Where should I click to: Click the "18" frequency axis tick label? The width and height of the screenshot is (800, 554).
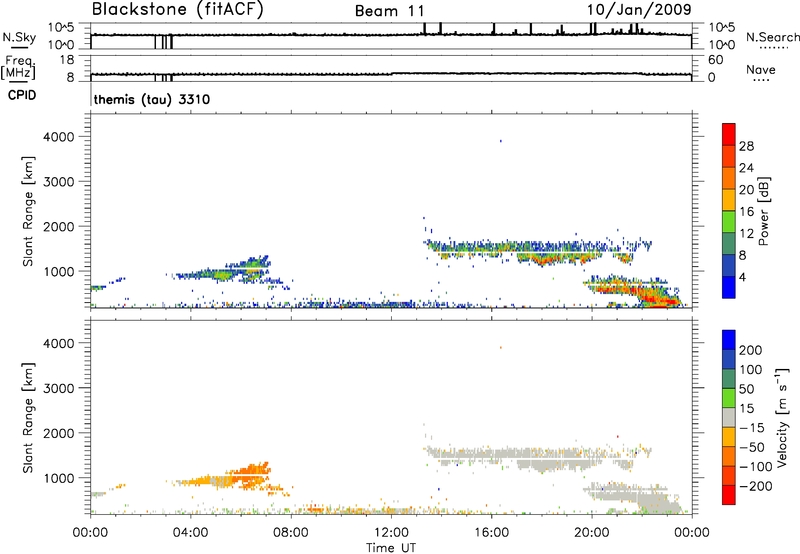67,60
